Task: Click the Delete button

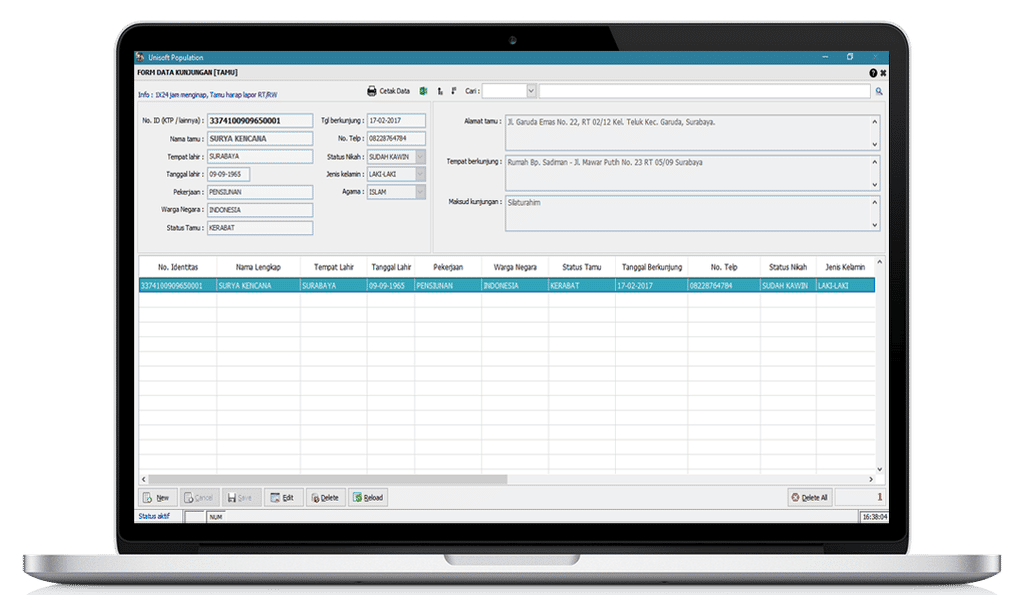Action: click(323, 497)
